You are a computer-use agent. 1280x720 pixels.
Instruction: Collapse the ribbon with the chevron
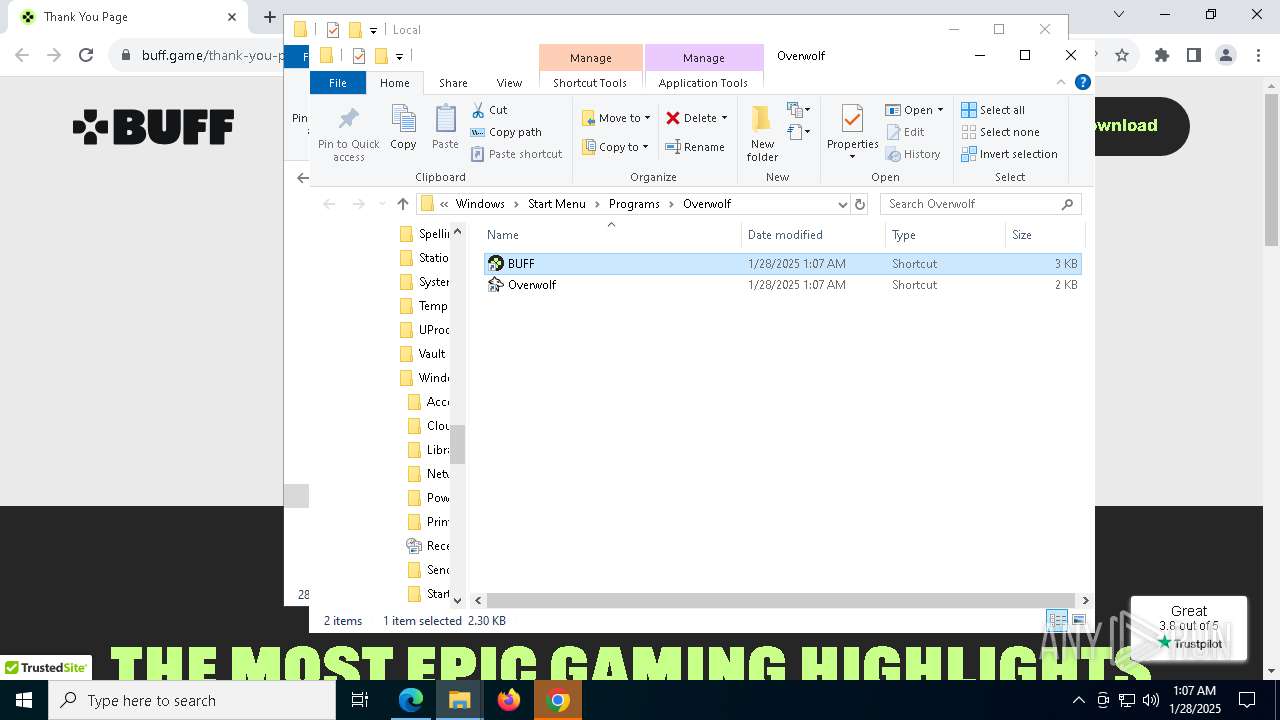tap(1061, 83)
